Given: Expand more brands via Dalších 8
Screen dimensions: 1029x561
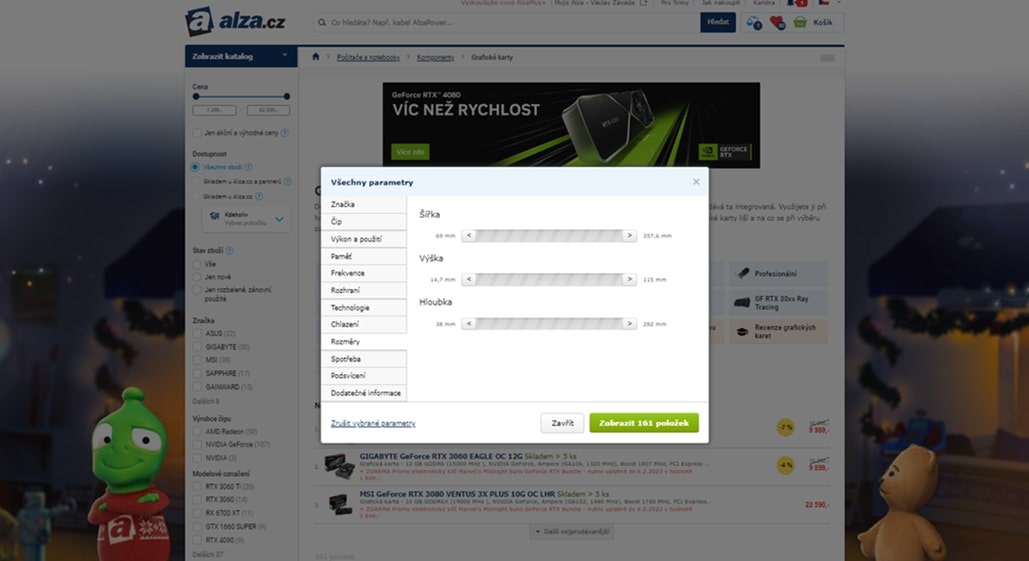Looking at the screenshot, I should pos(205,401).
